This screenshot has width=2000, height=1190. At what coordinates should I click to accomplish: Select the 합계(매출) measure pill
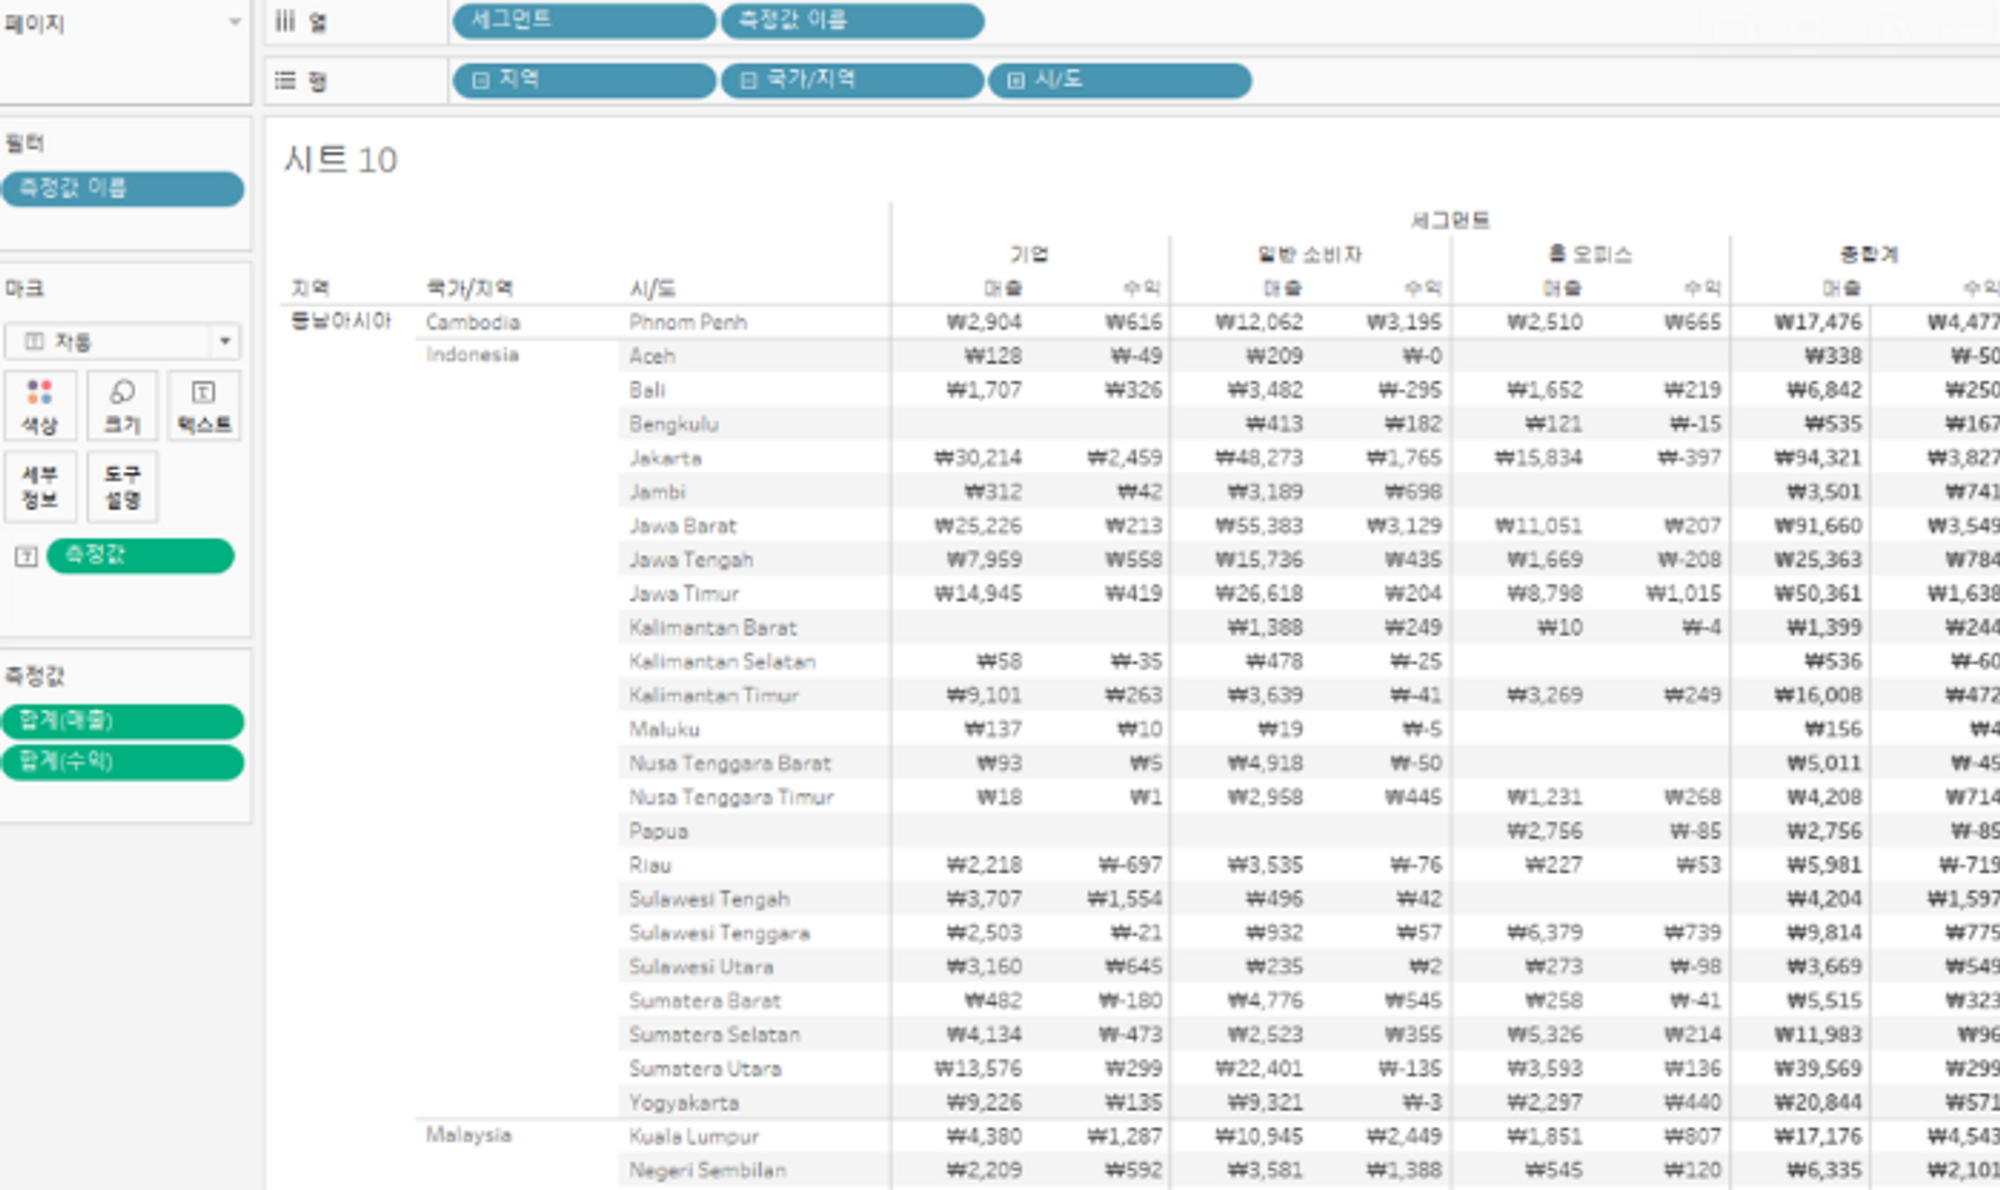pos(122,720)
